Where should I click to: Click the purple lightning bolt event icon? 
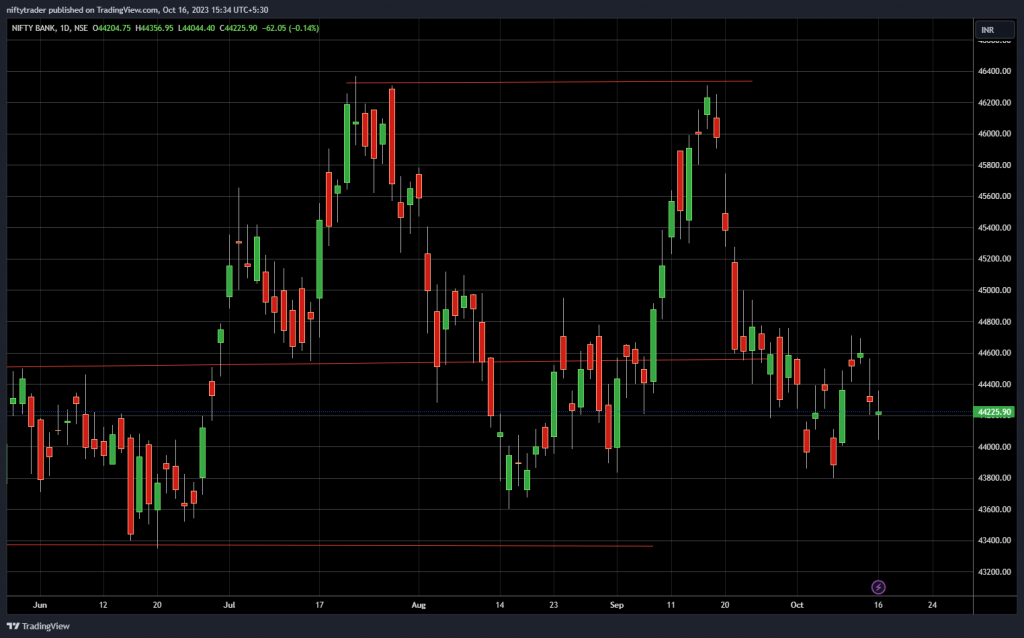click(878, 587)
